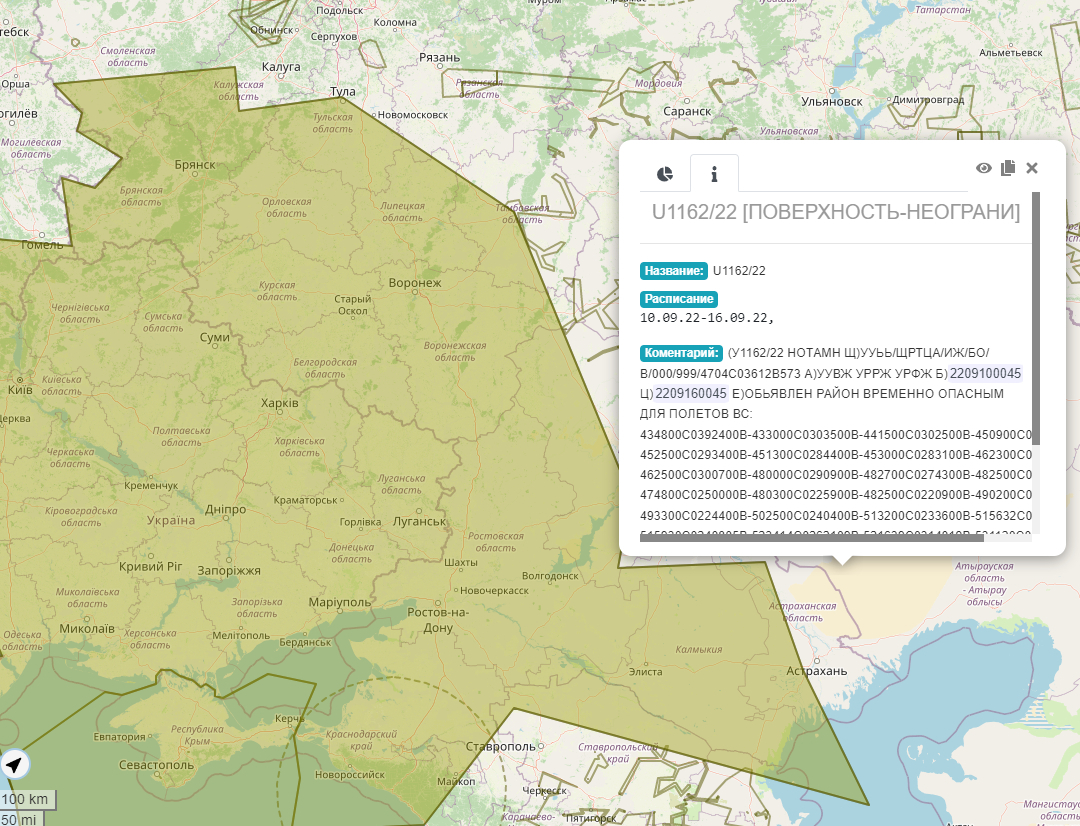
Task: Click Рязань city label on map
Action: pos(439,58)
